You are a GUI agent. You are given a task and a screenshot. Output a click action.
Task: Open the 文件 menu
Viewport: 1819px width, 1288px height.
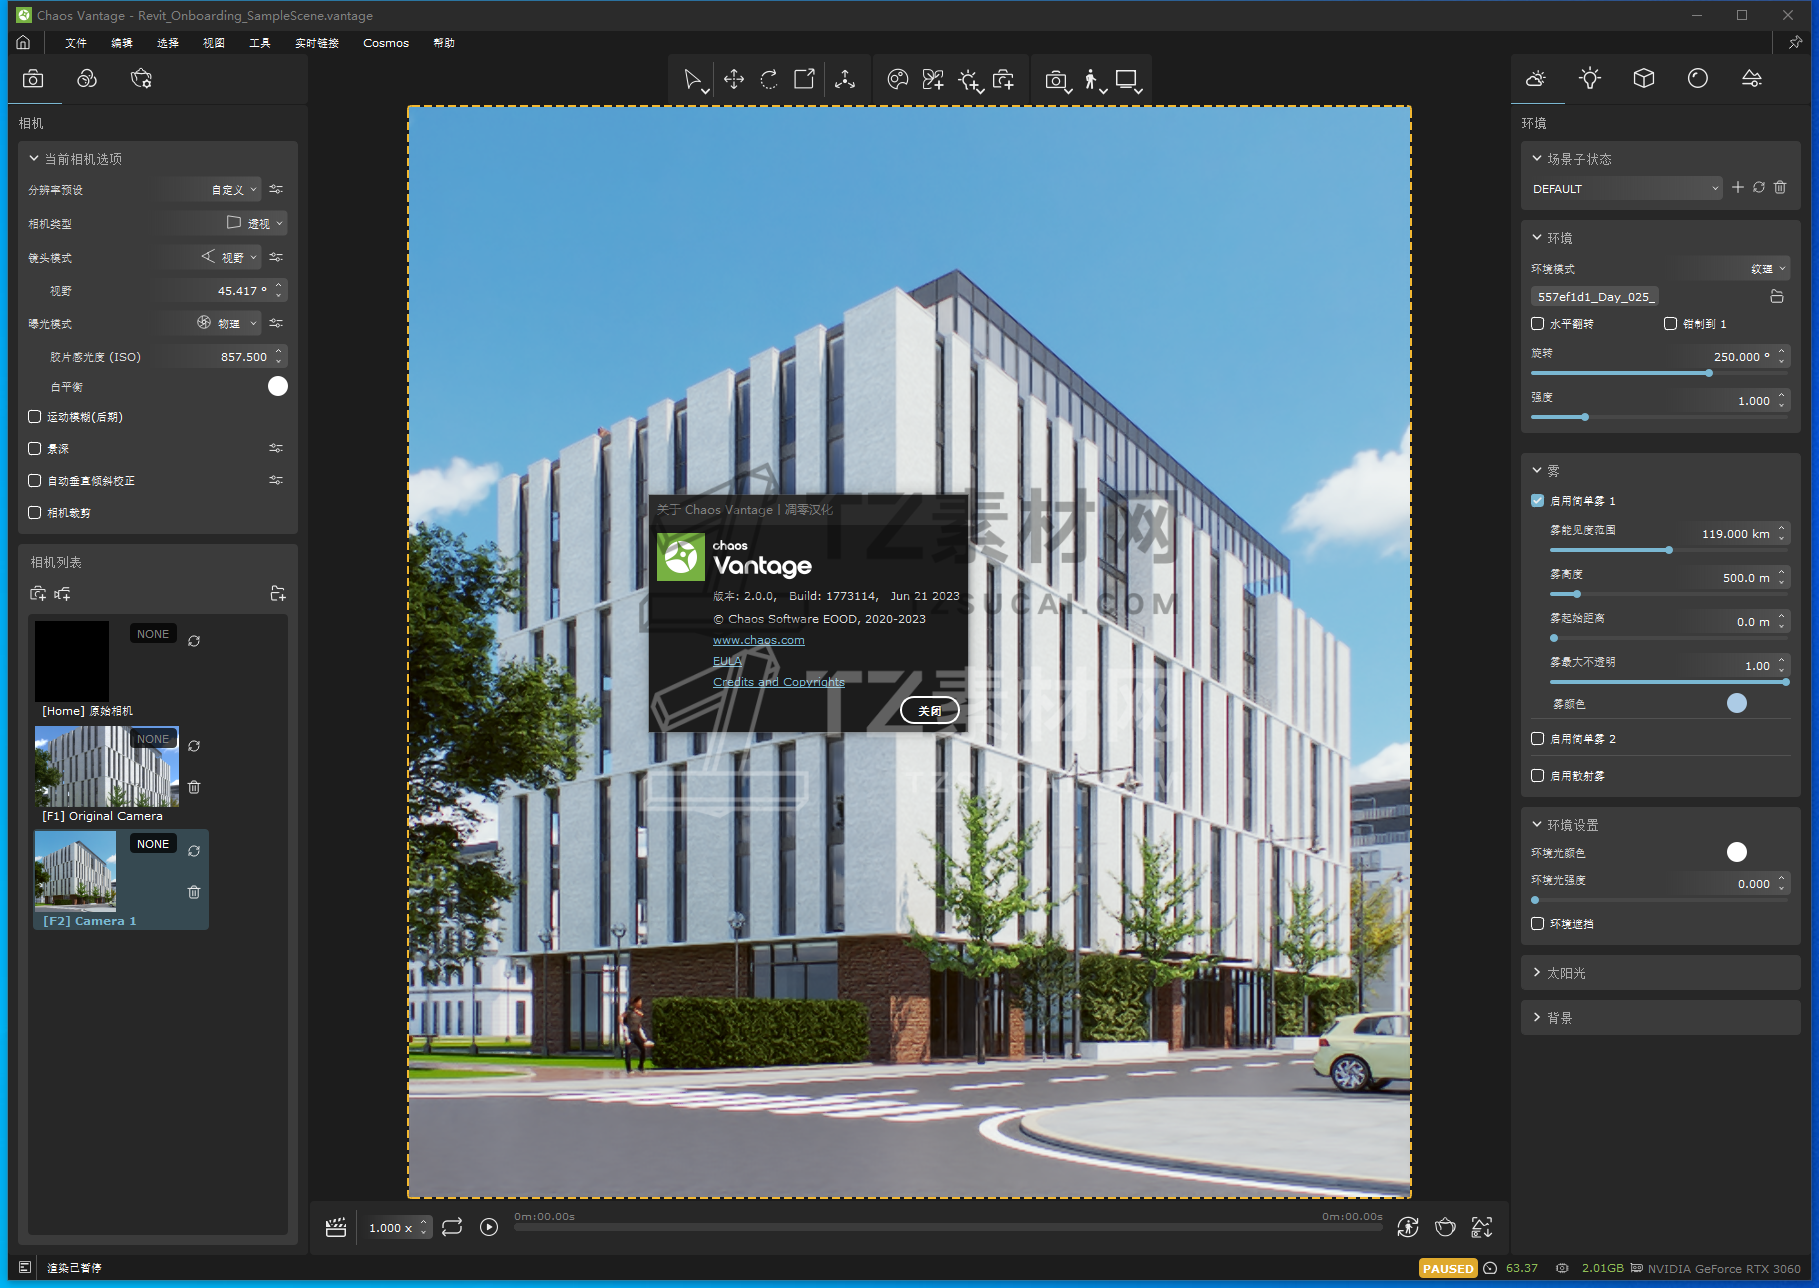[76, 43]
